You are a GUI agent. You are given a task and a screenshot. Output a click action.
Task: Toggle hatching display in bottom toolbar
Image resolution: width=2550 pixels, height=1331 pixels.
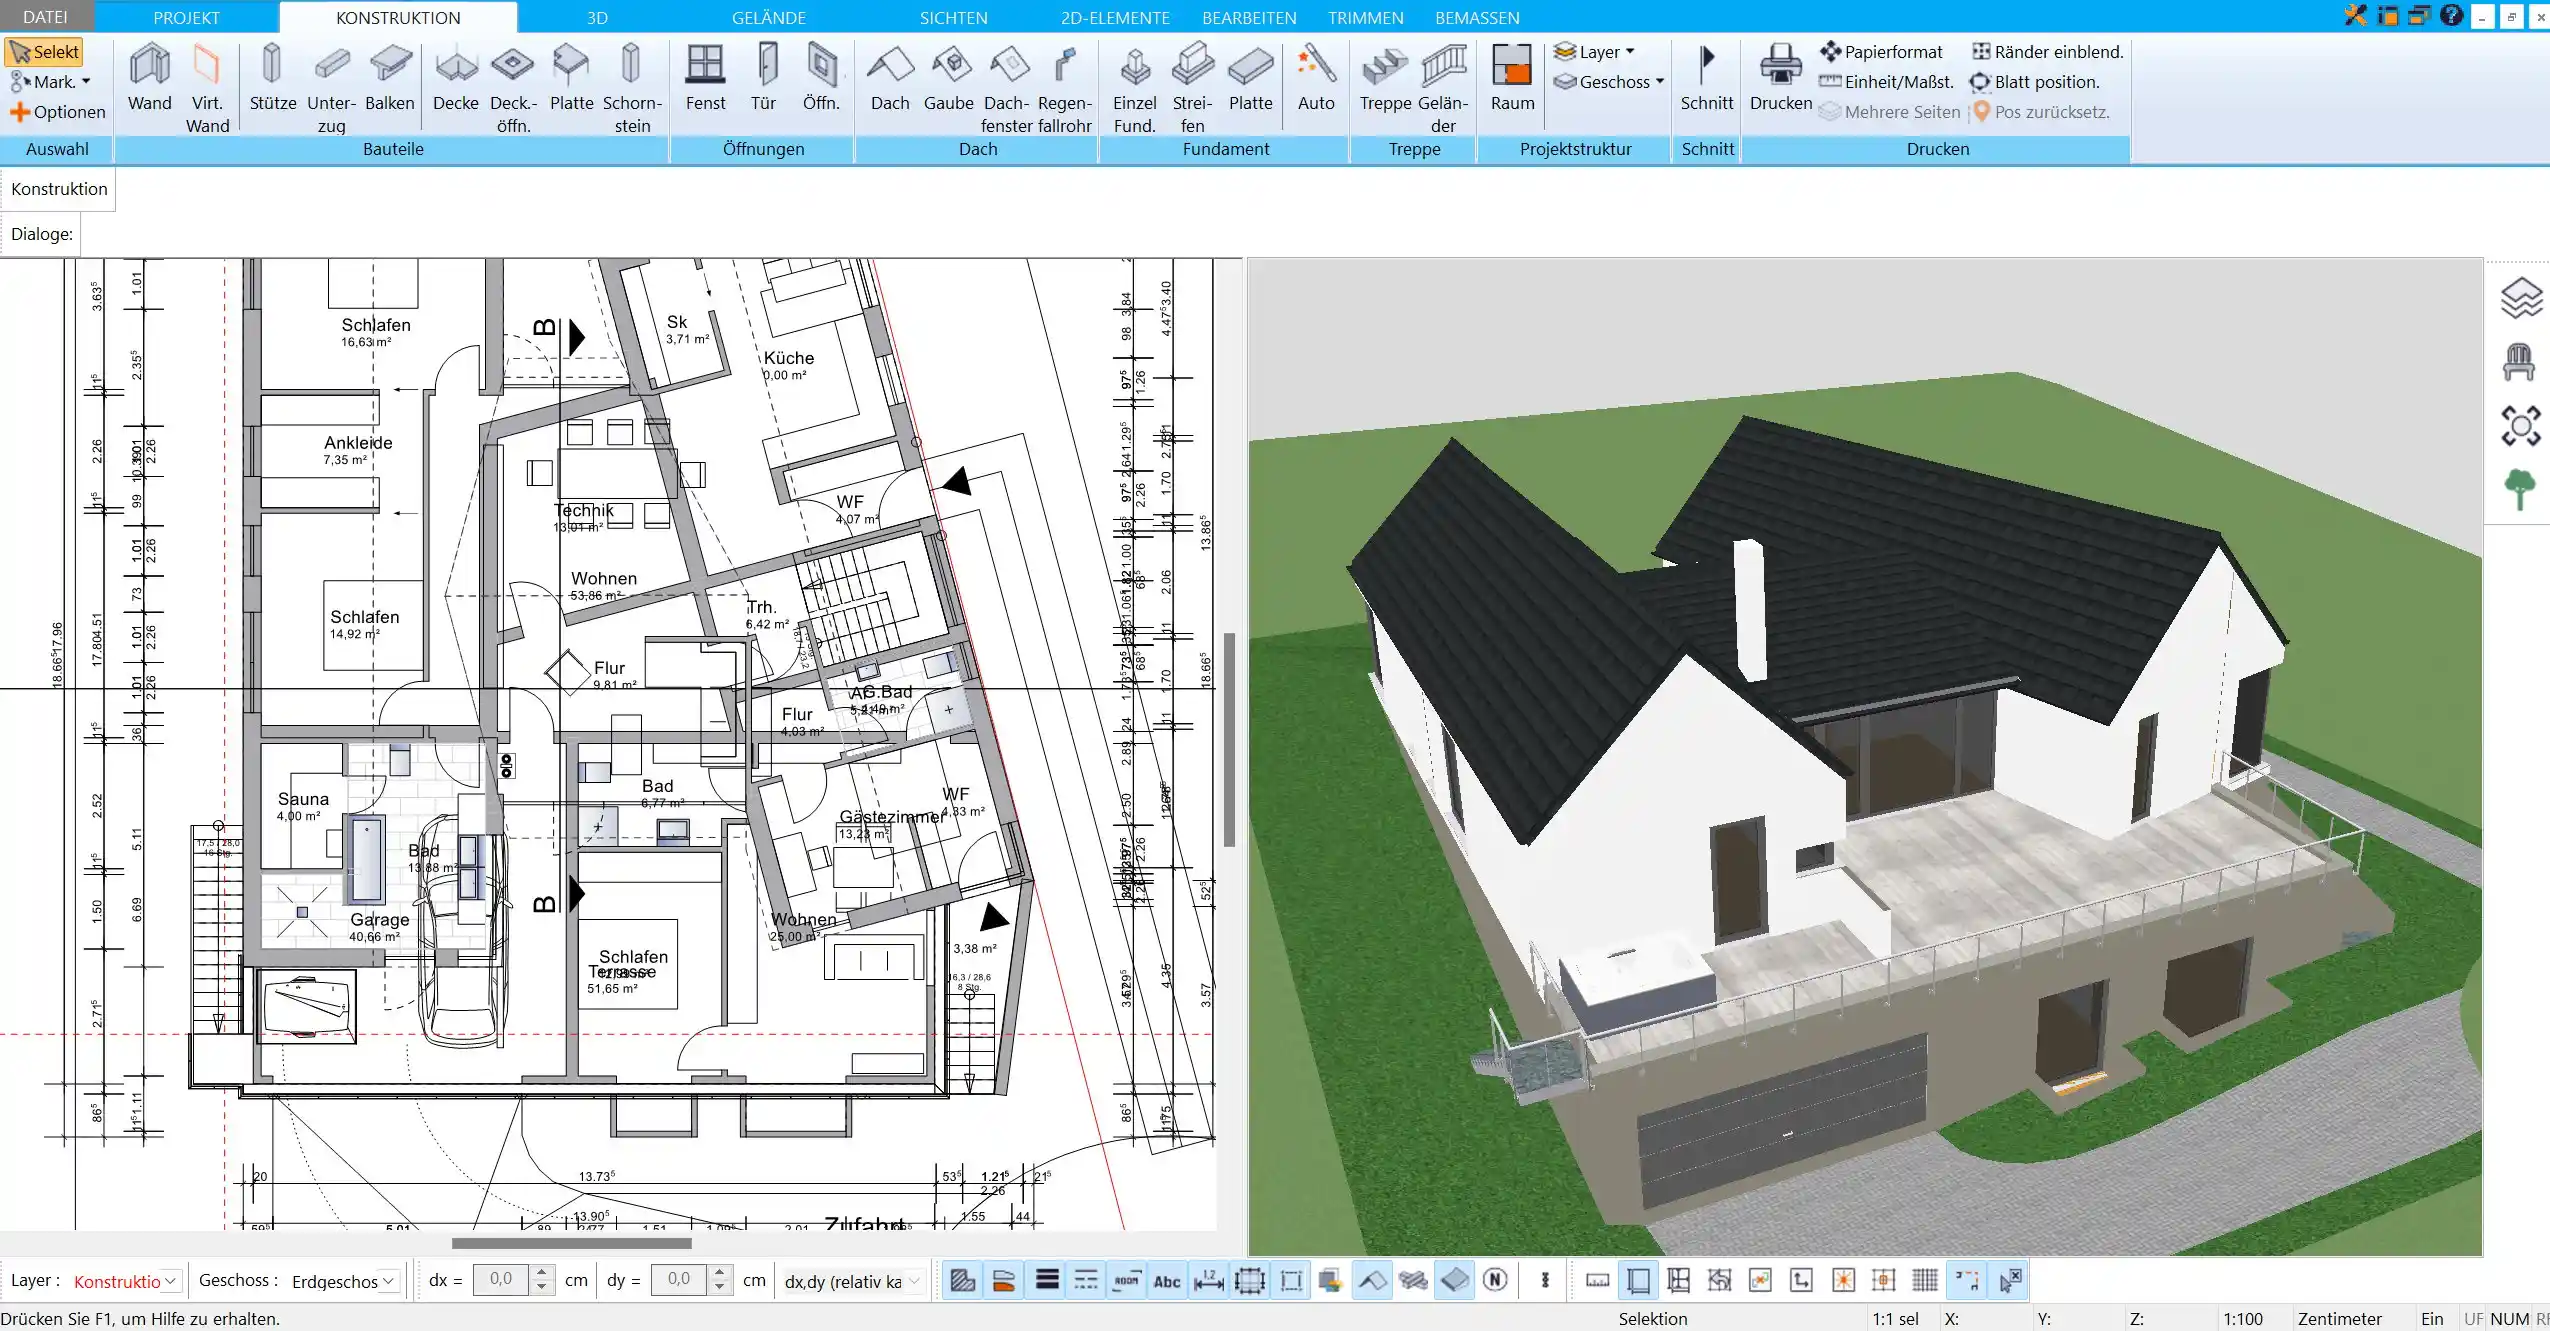point(963,1280)
